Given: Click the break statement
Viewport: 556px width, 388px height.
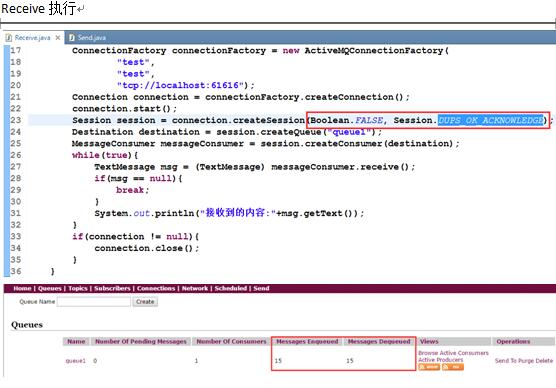Looking at the screenshot, I should tap(132, 190).
